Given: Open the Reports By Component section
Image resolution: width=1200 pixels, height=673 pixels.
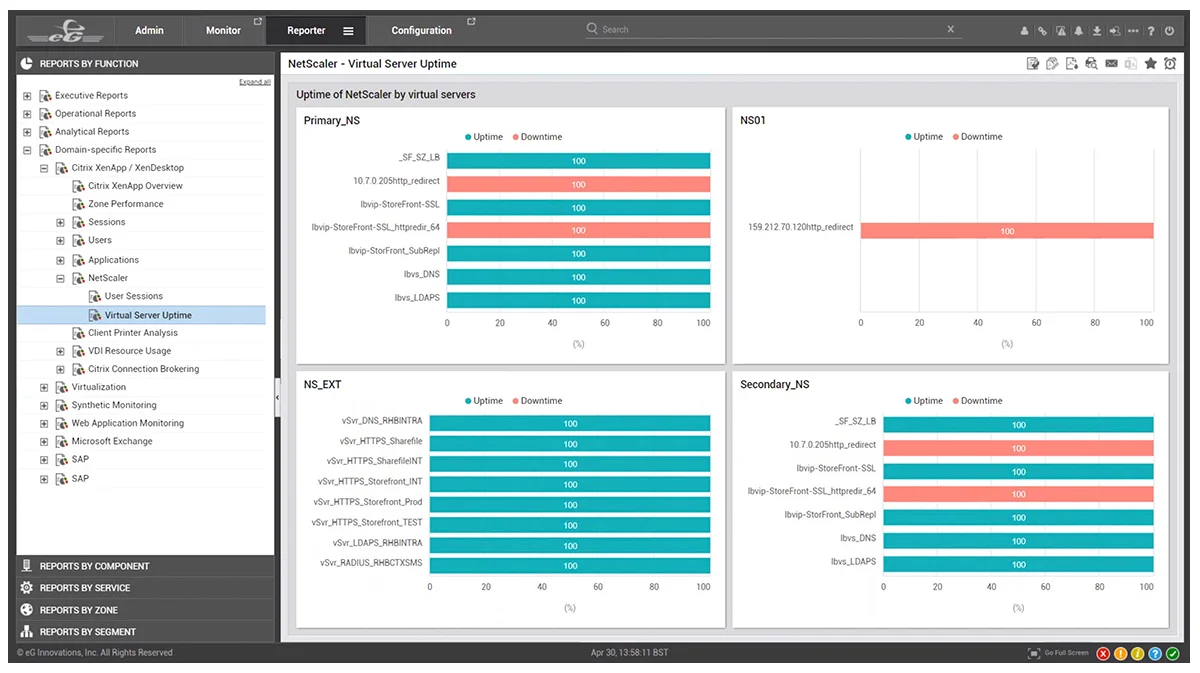Looking at the screenshot, I should click(145, 566).
